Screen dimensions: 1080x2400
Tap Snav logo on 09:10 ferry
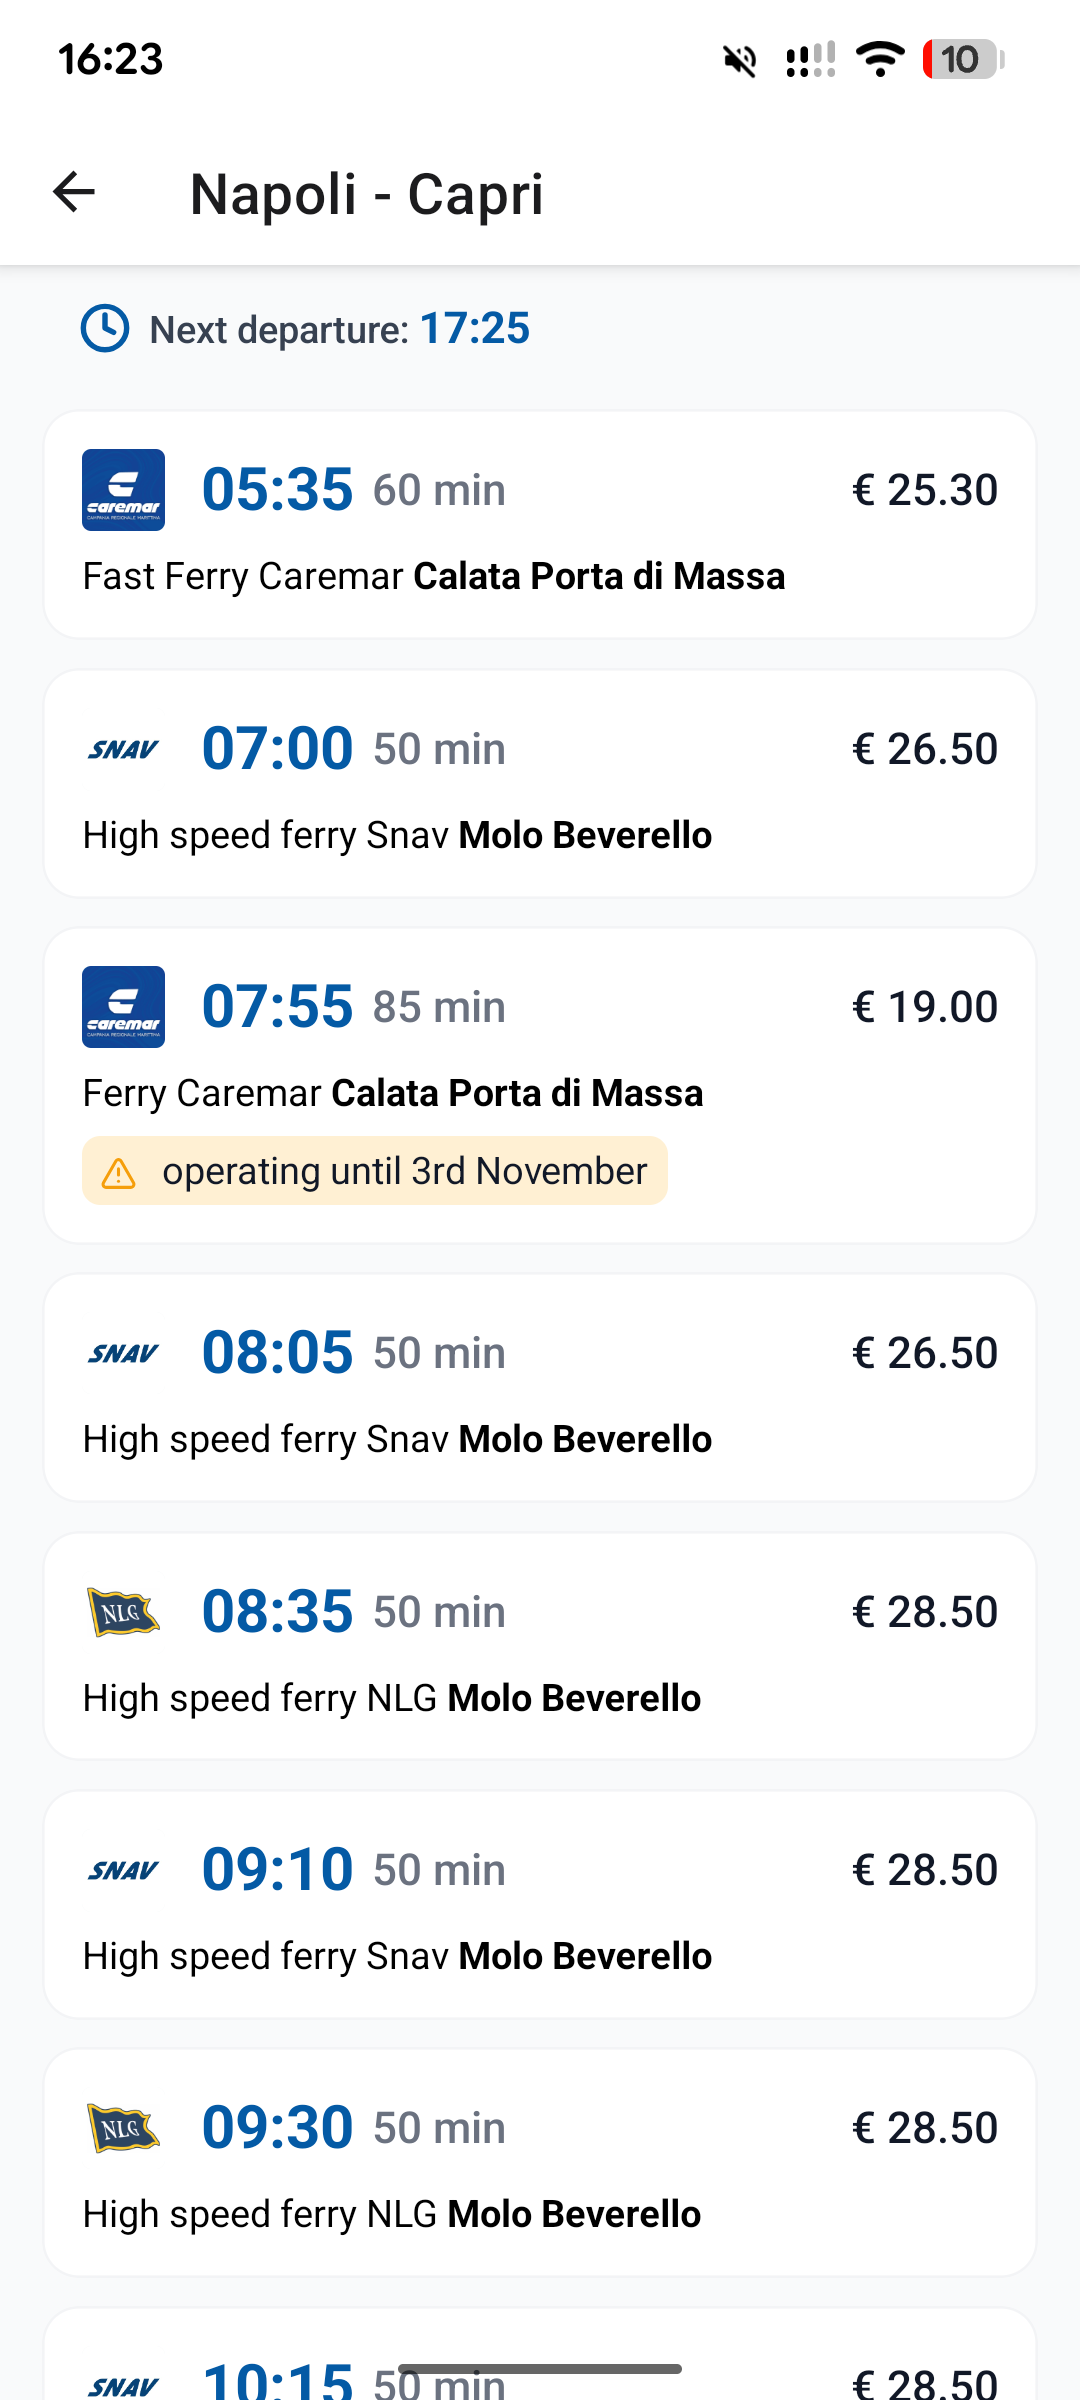coord(123,1870)
